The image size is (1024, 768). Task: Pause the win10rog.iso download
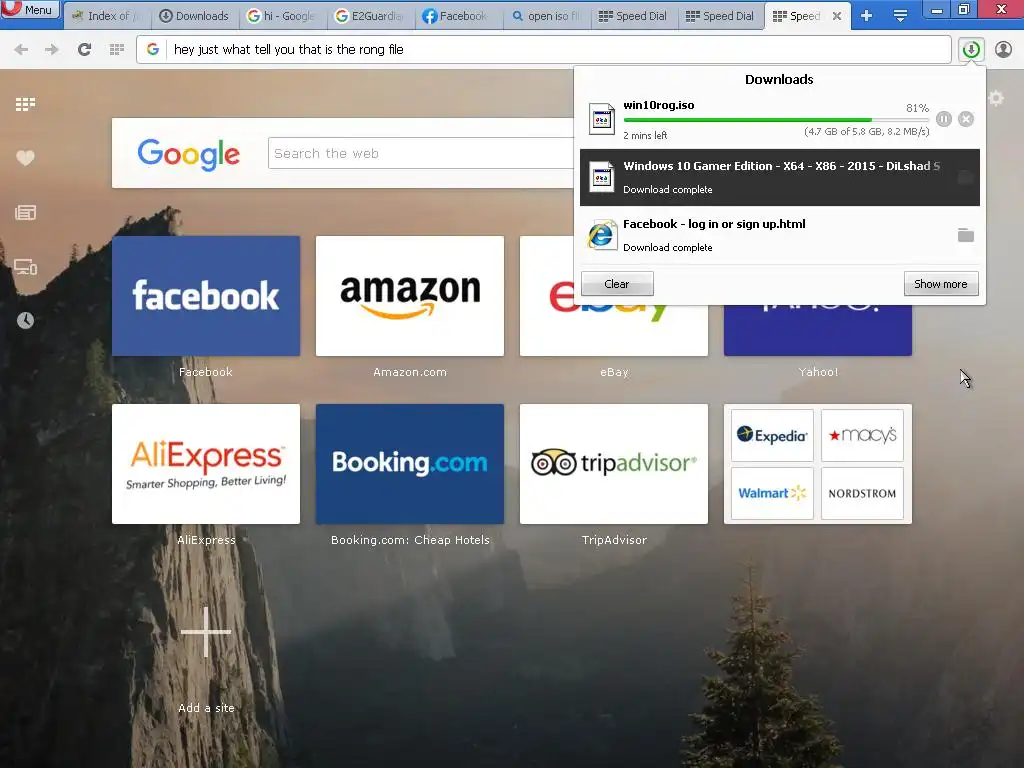[944, 119]
